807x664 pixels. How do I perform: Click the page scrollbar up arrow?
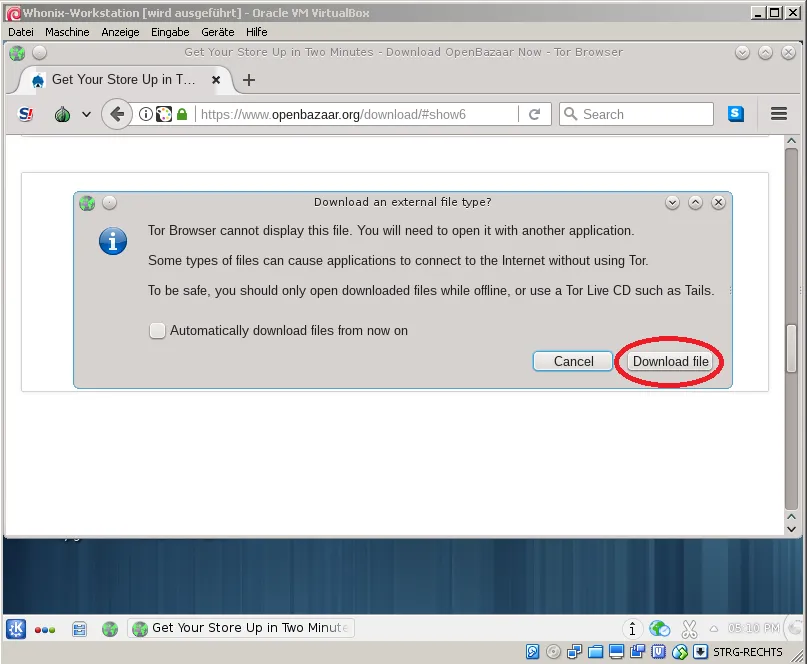pos(792,141)
